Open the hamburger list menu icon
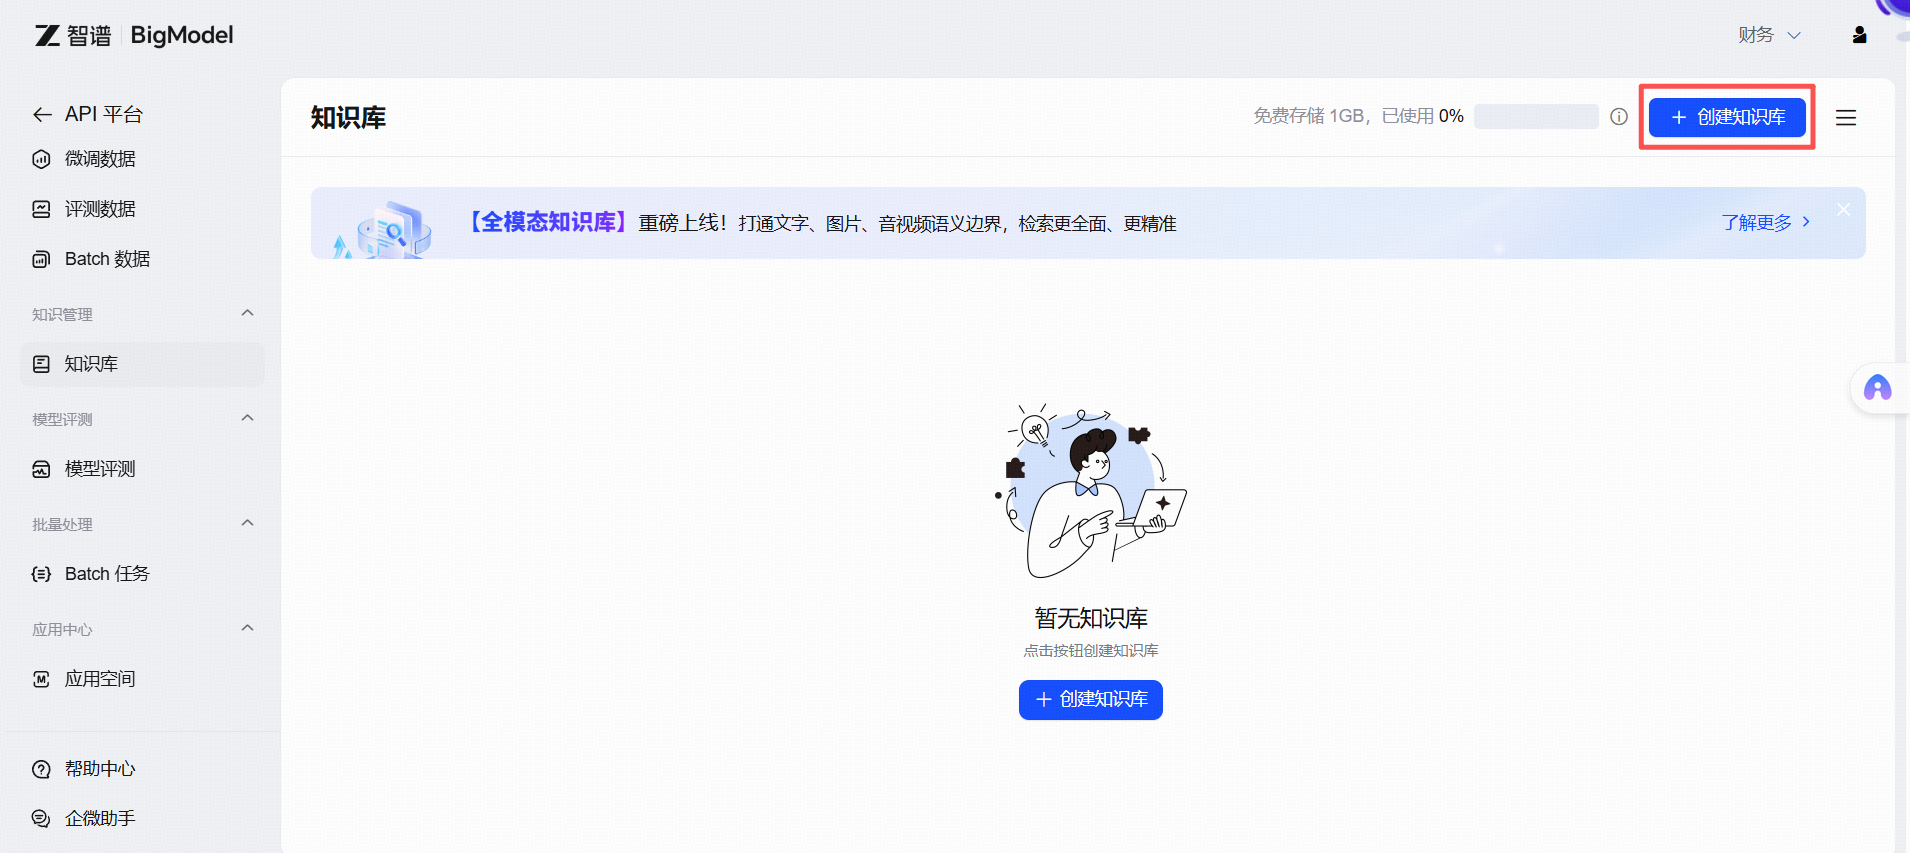Image resolution: width=1910 pixels, height=853 pixels. tap(1846, 118)
